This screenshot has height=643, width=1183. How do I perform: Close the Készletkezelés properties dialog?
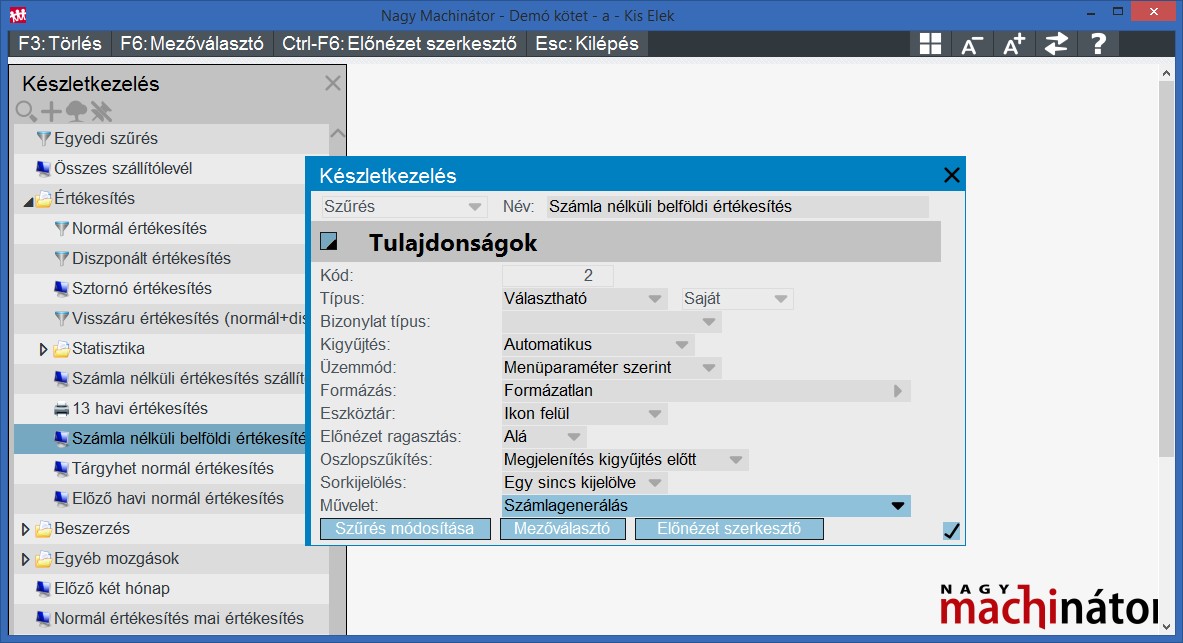coord(951,175)
